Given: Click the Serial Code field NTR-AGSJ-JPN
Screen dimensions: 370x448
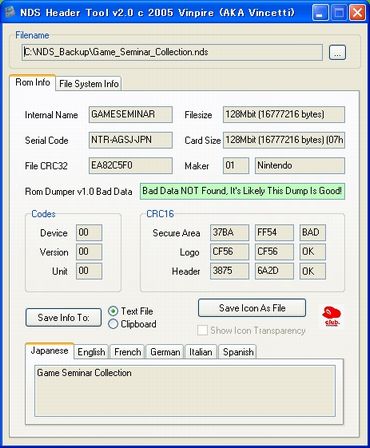Looking at the screenshot, I should 131,140.
